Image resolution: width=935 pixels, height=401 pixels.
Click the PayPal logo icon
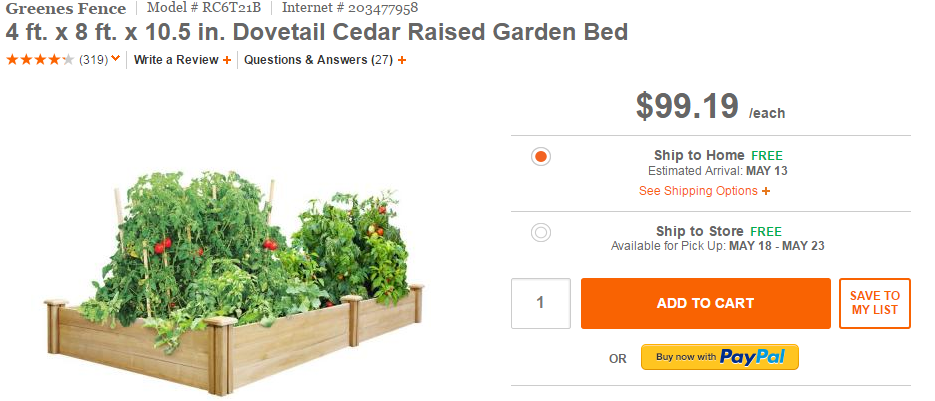pyautogui.click(x=751, y=357)
